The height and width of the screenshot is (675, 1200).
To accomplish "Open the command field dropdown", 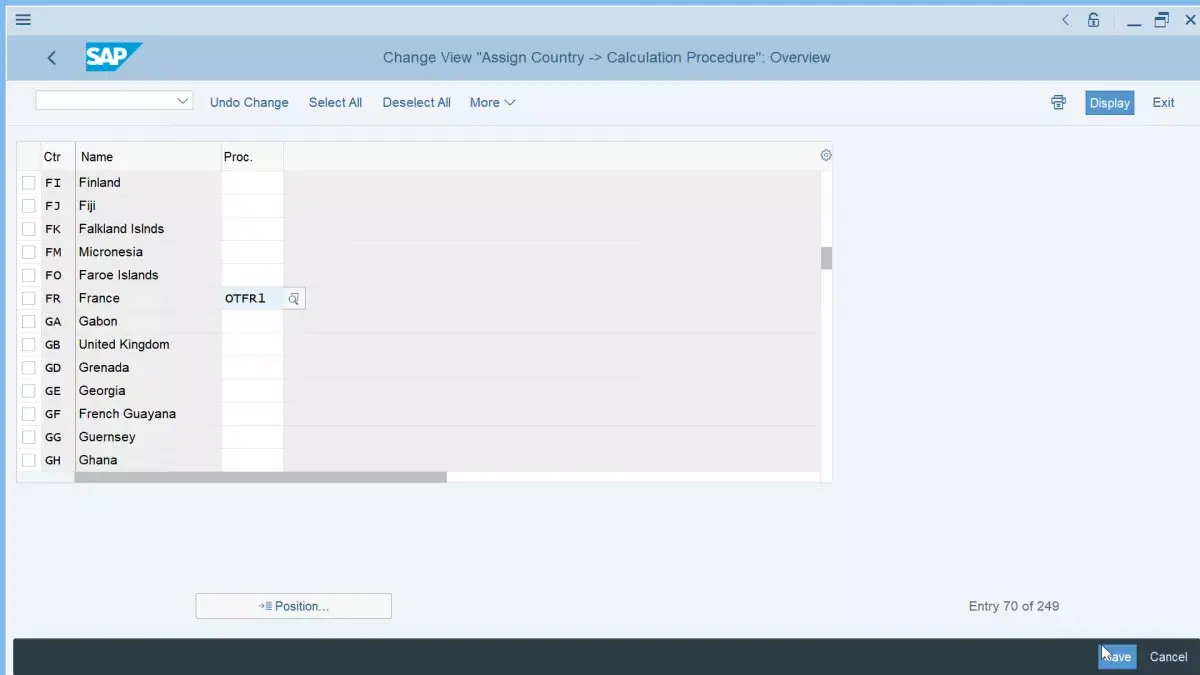I will (x=182, y=101).
